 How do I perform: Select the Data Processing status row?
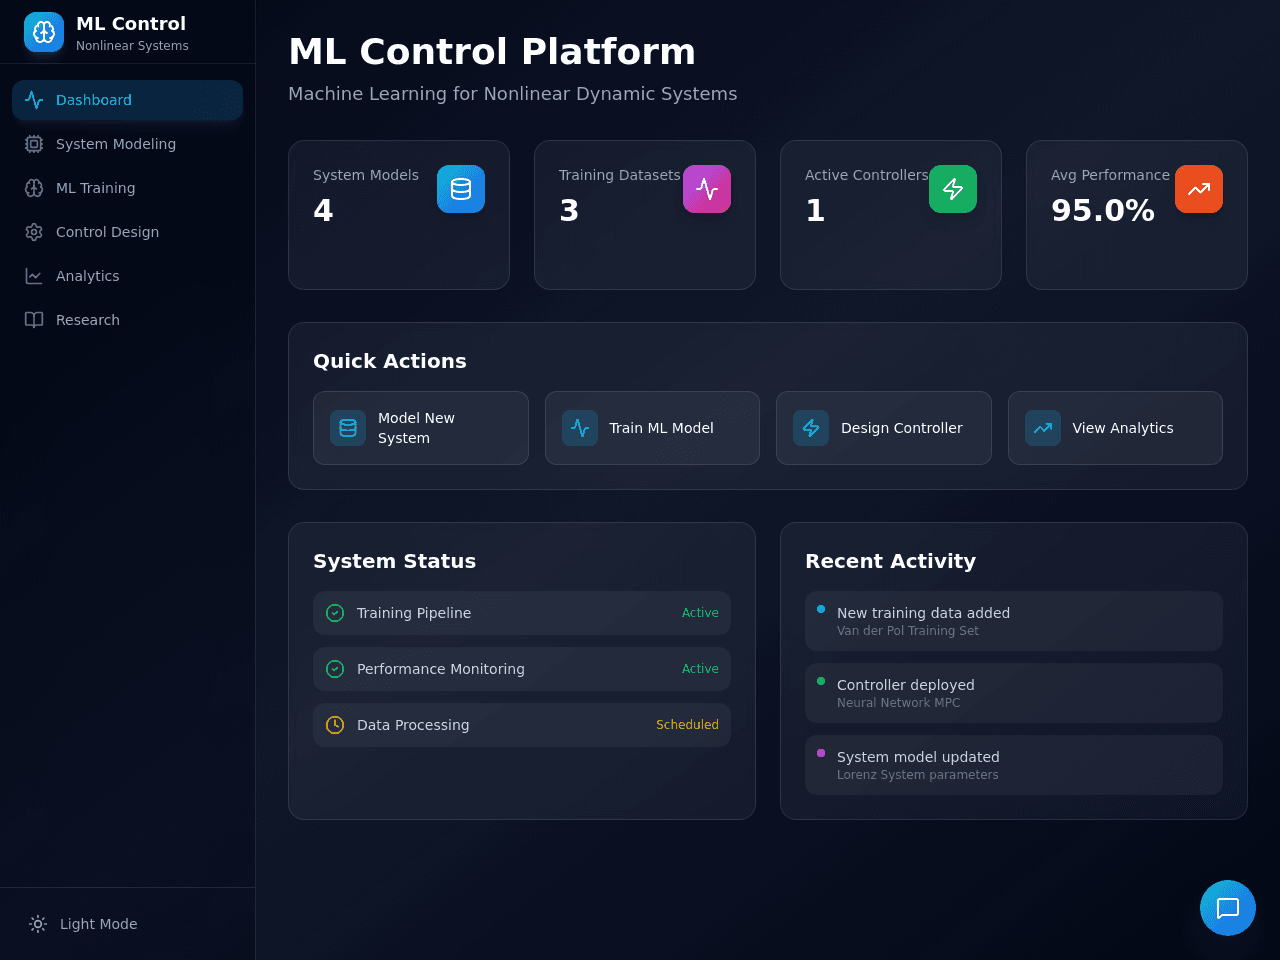pos(522,725)
